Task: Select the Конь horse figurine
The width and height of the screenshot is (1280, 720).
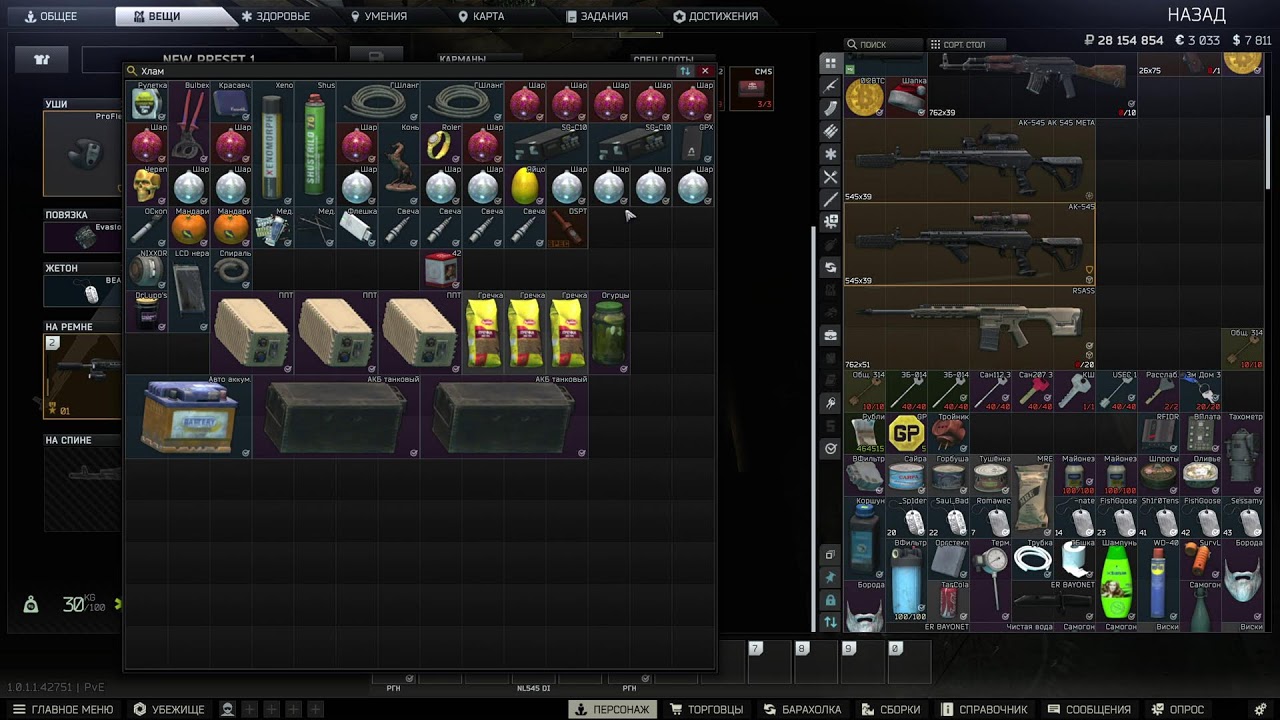Action: coord(399,165)
